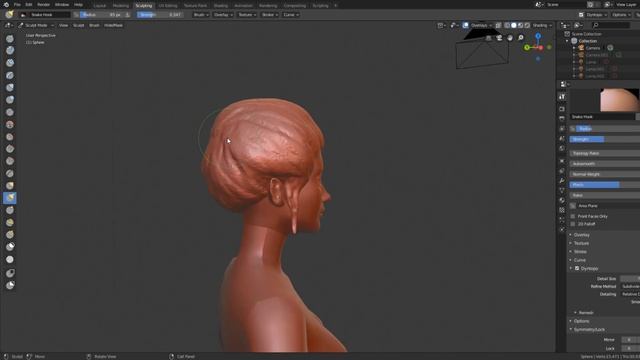640x360 pixels.
Task: Open the Curve dropdown in tool header
Action: pos(291,15)
